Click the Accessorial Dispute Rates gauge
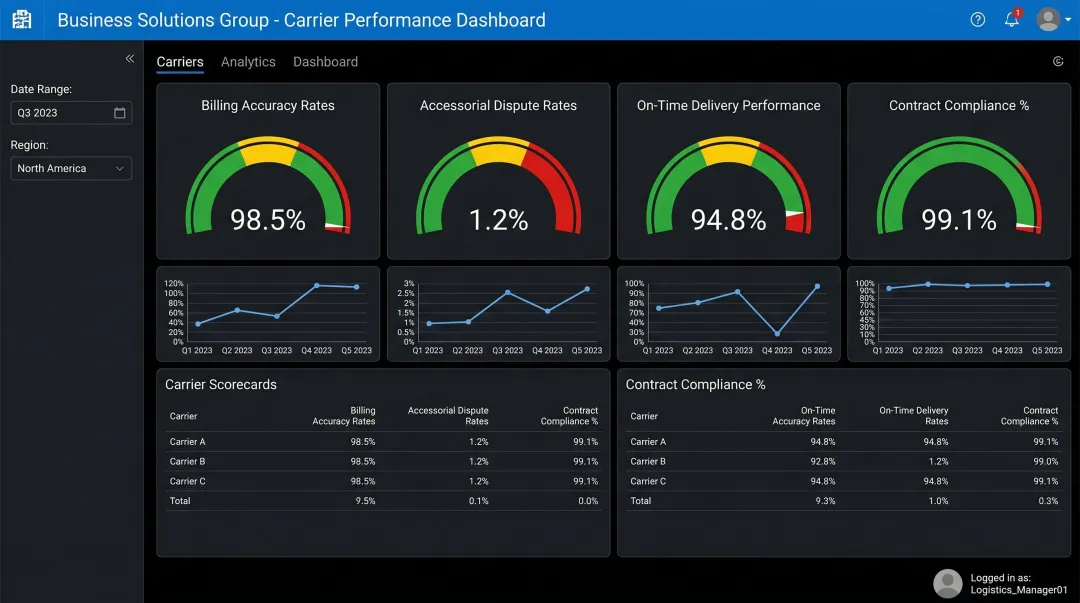Screen dimensions: 1080x603 (498, 185)
